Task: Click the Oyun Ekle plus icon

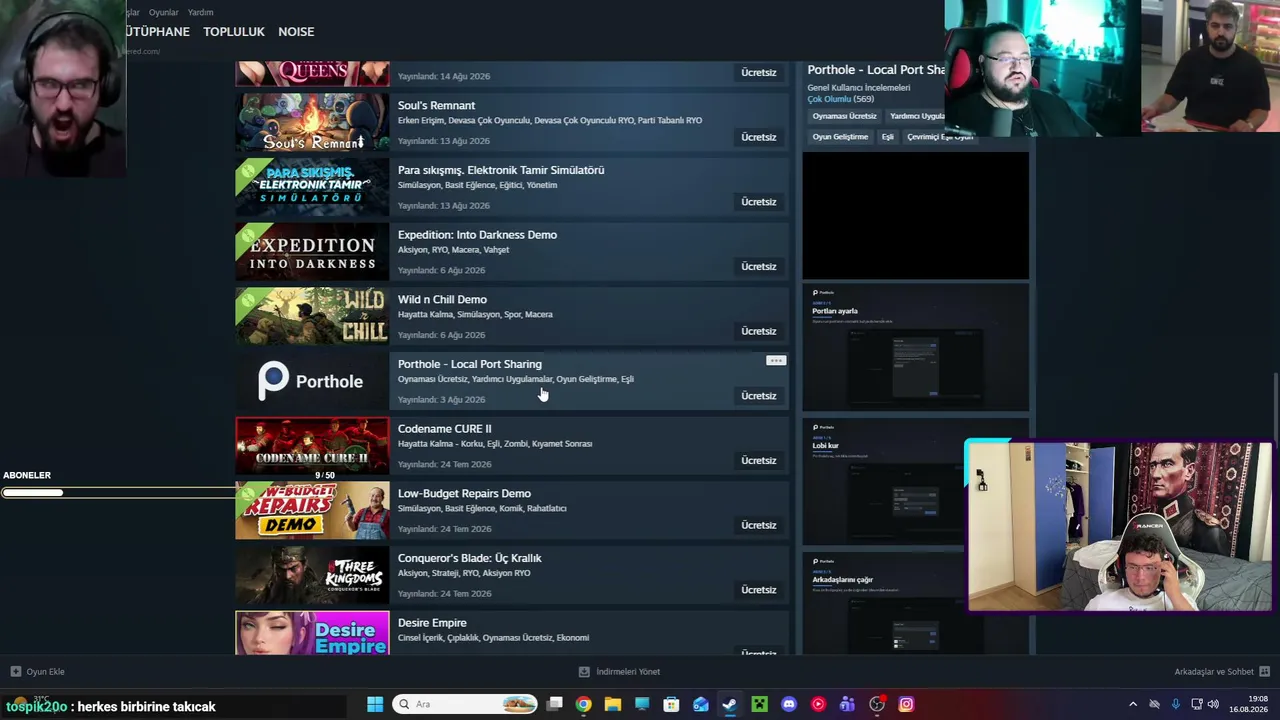Action: coord(15,672)
